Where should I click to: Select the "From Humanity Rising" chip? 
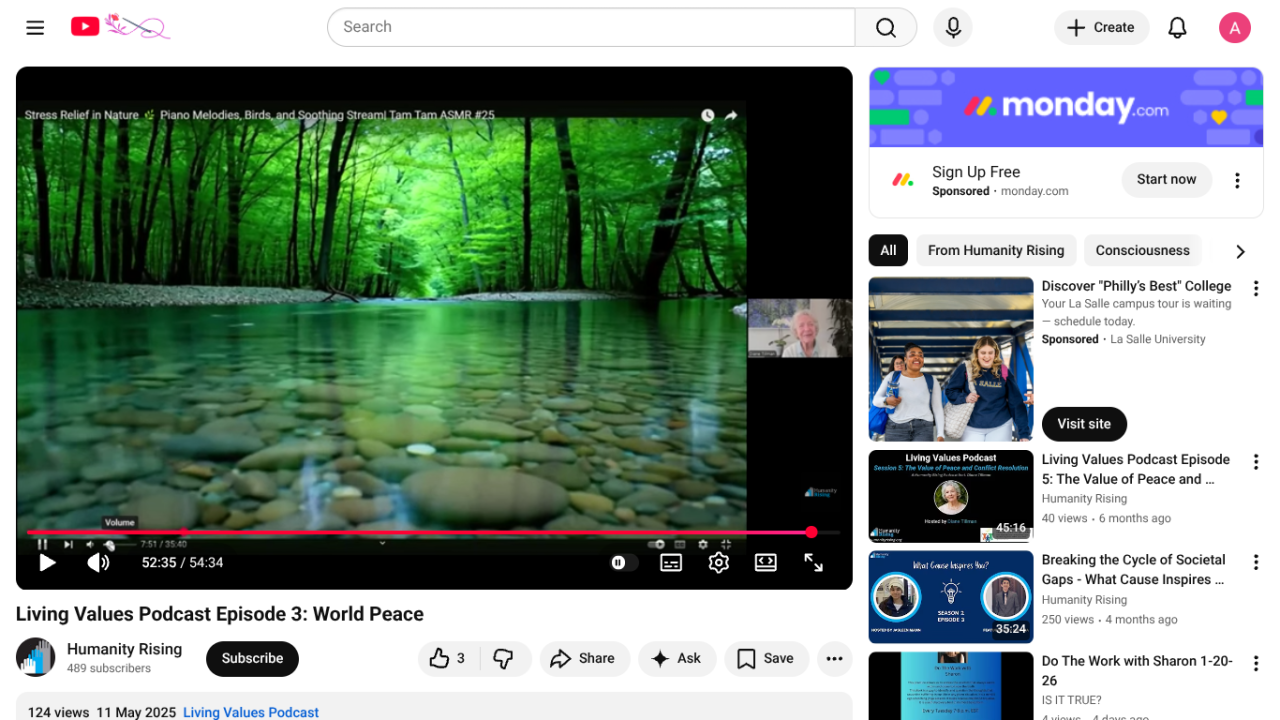point(996,250)
